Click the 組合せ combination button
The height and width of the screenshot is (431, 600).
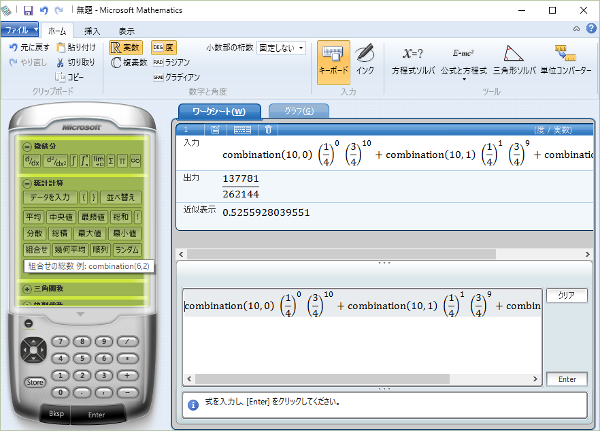tap(37, 250)
